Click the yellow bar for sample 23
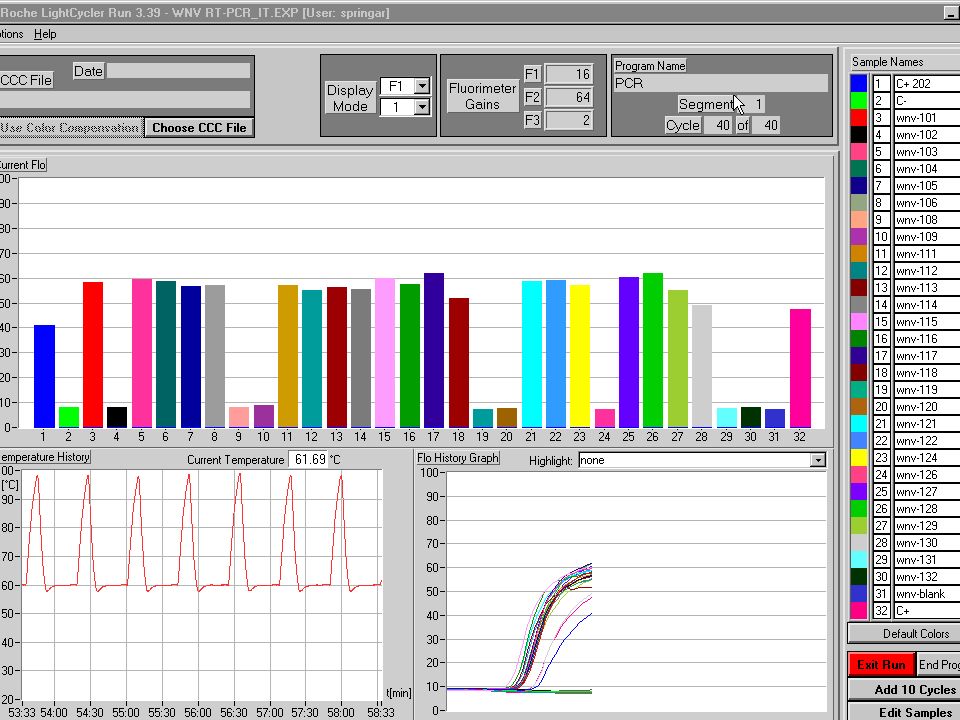The height and width of the screenshot is (720, 960). coord(580,356)
